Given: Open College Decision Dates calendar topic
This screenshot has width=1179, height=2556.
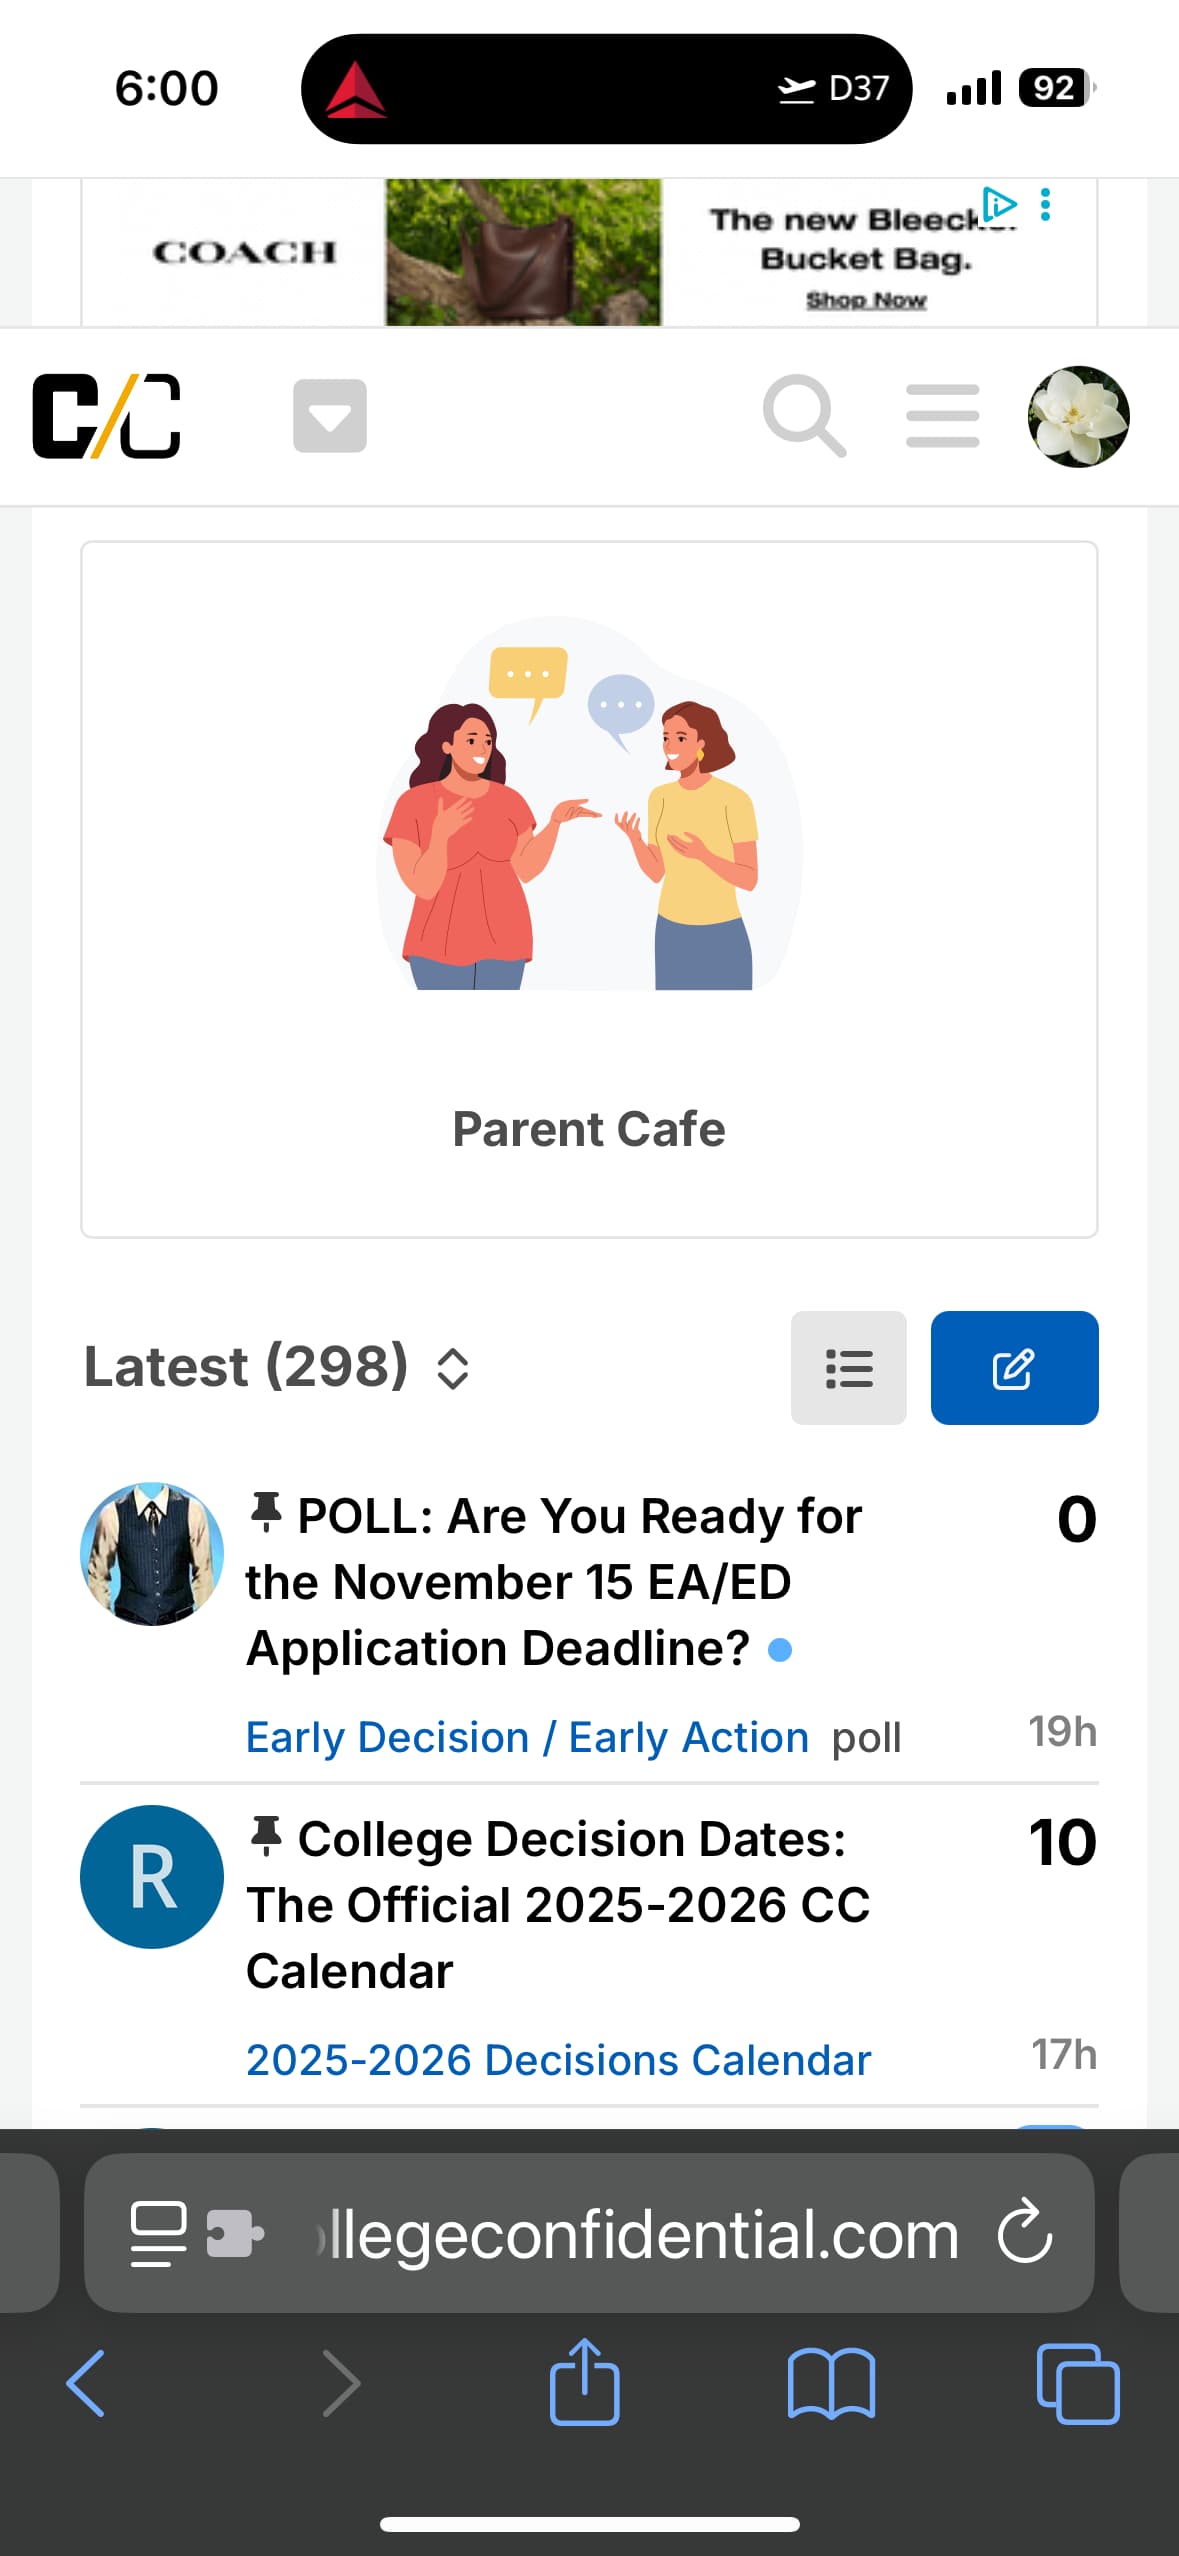Looking at the screenshot, I should (x=557, y=1904).
